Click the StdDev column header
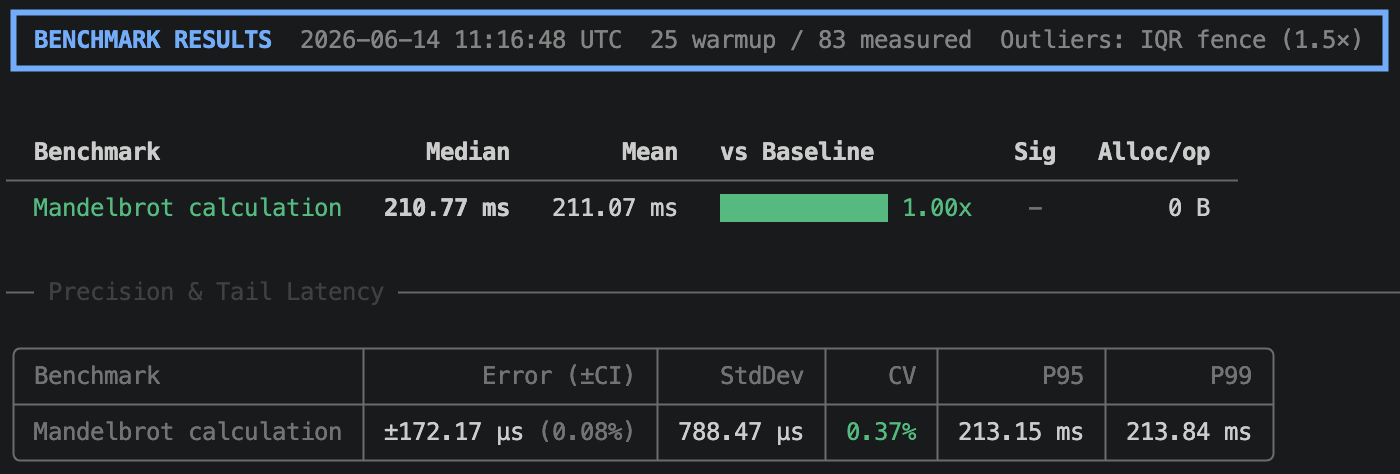This screenshot has height=474, width=1400. pyautogui.click(x=761, y=376)
